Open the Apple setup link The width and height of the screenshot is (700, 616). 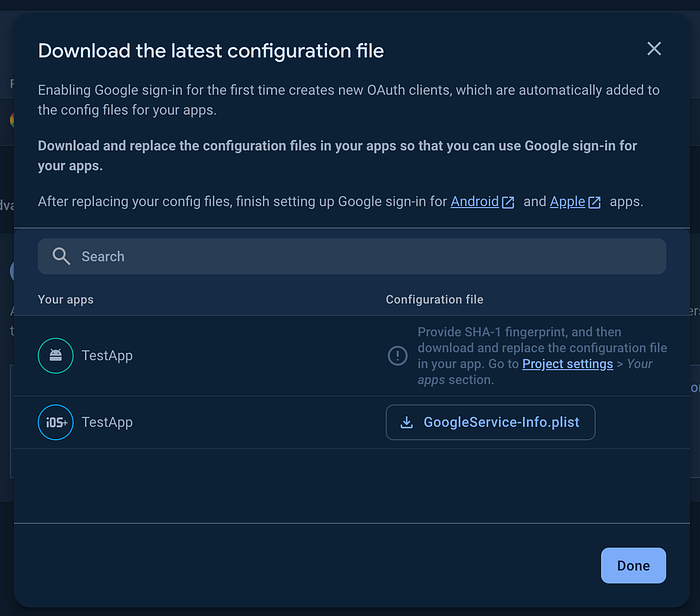[x=567, y=201]
